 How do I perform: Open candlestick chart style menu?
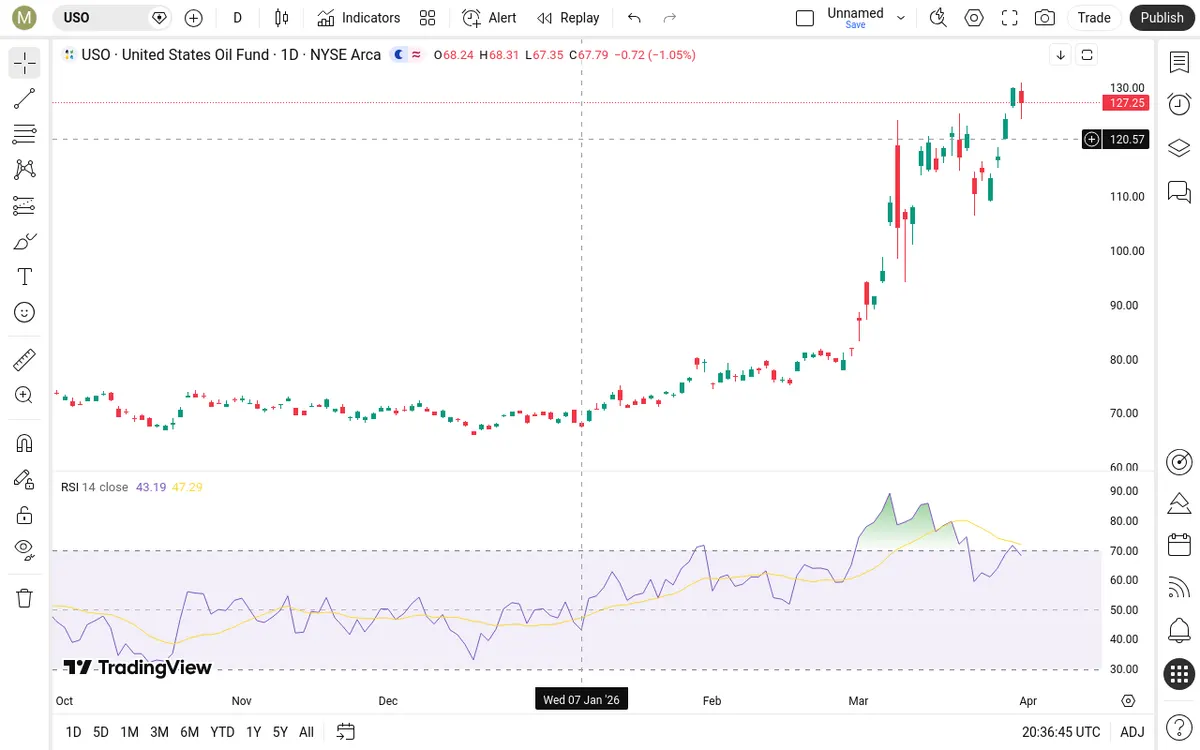tap(281, 18)
